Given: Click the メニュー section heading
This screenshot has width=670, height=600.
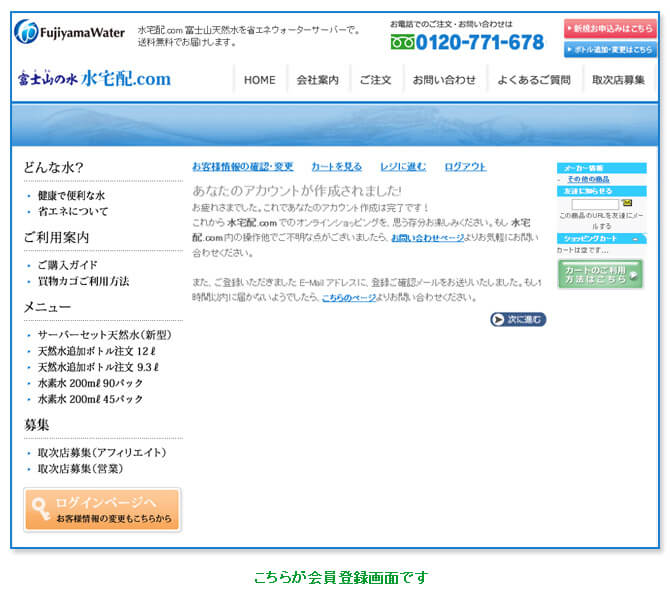Looking at the screenshot, I should pyautogui.click(x=47, y=307).
